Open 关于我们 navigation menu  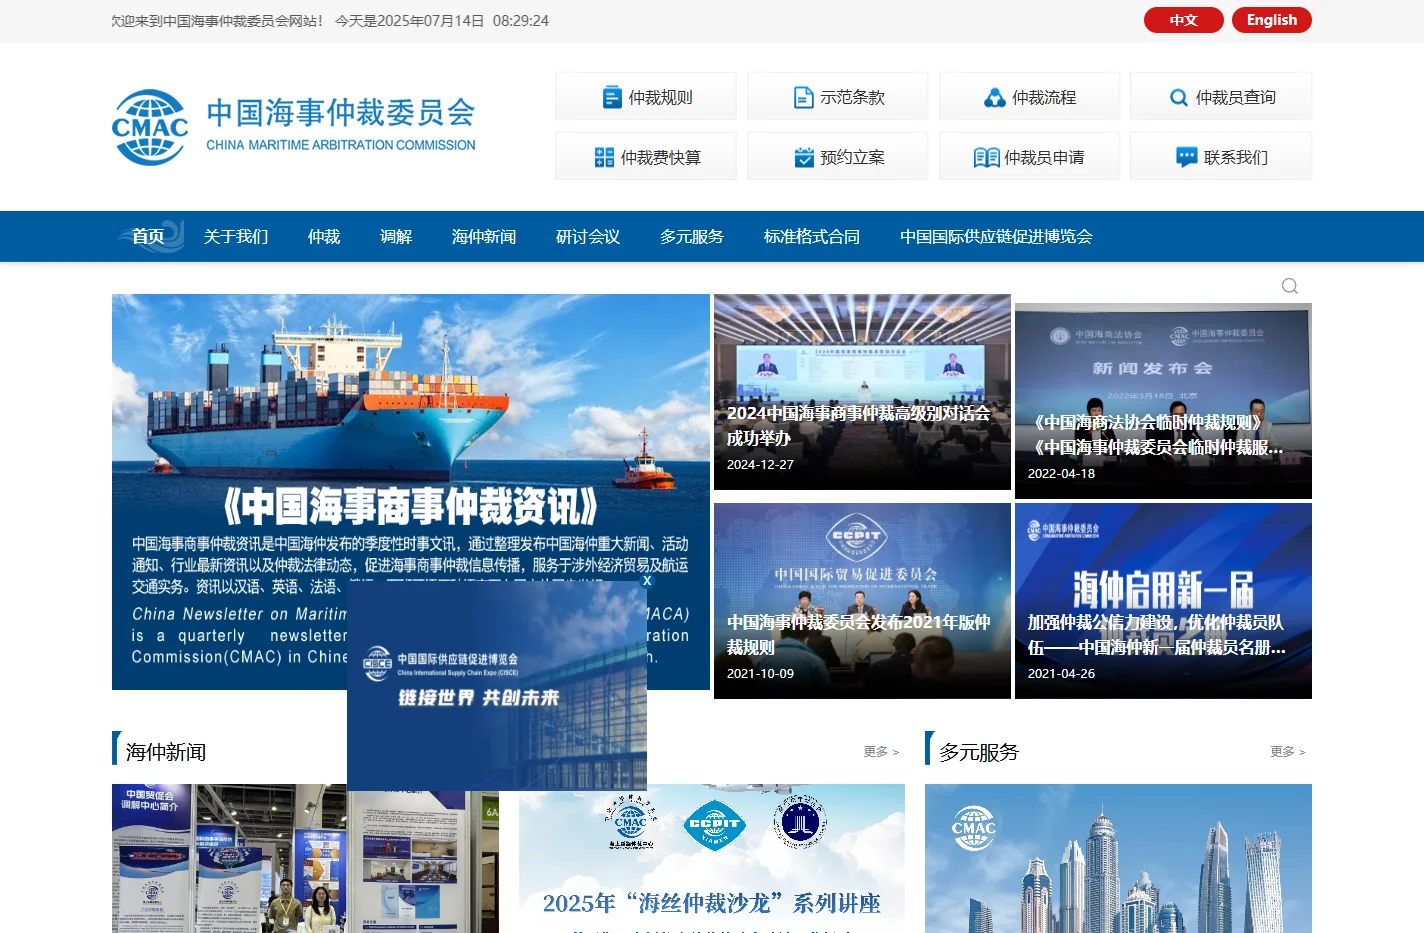click(236, 236)
